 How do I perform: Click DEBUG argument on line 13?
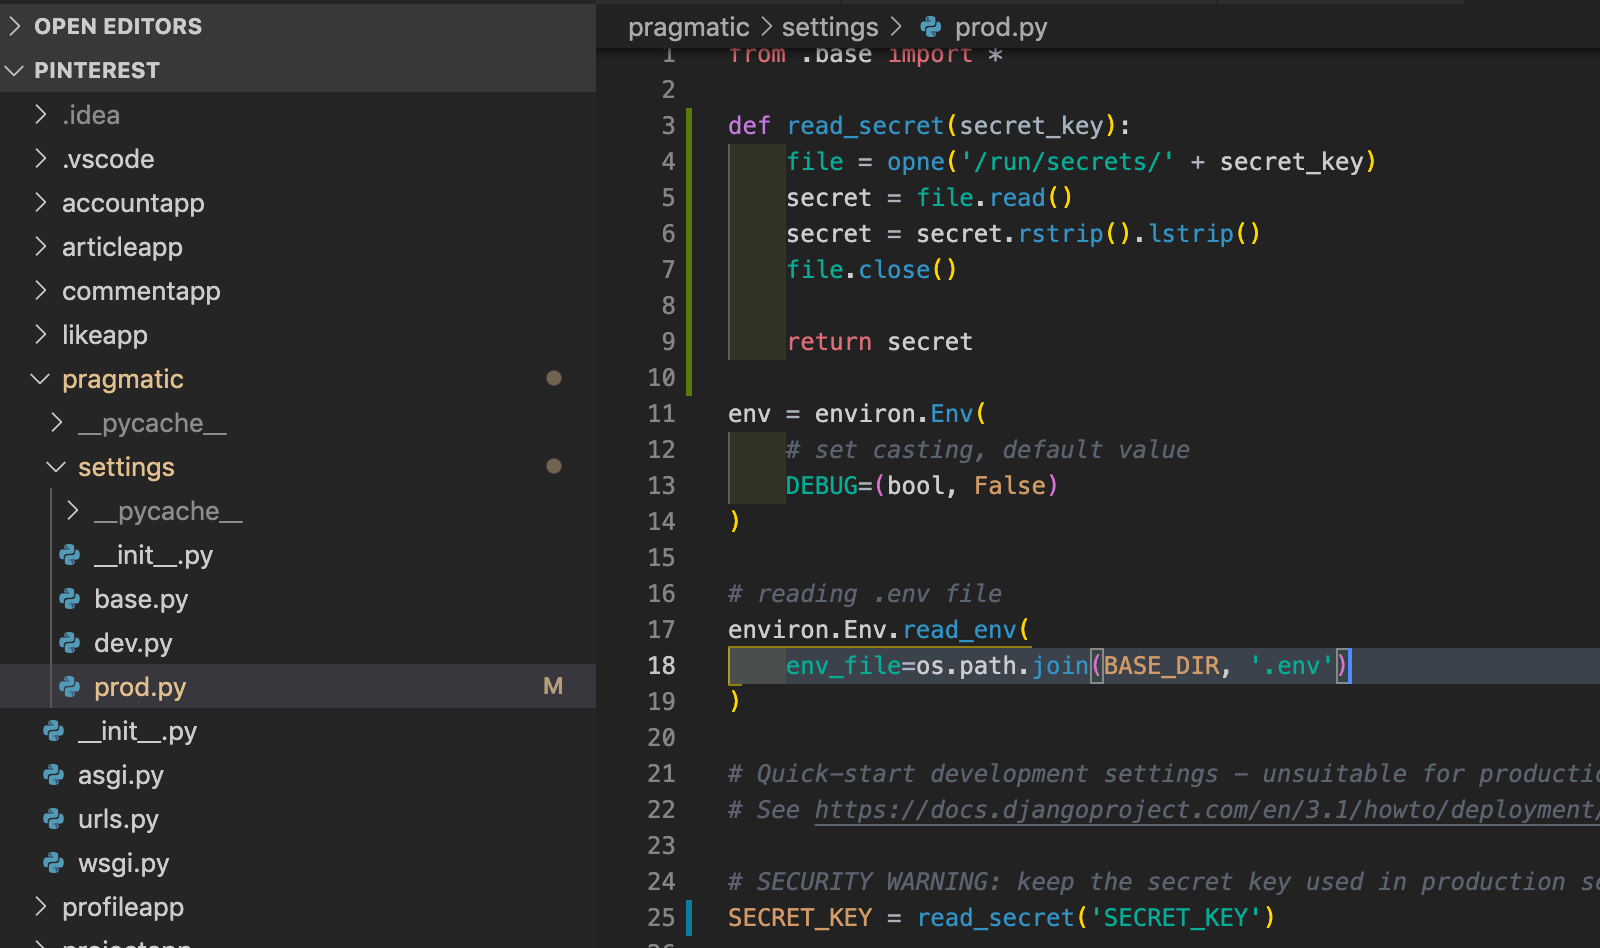[x=822, y=486]
